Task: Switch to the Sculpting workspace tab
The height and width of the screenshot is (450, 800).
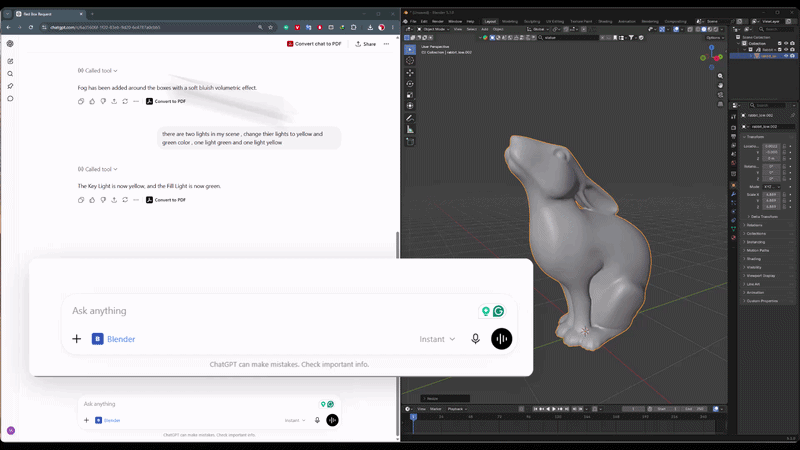Action: point(532,21)
